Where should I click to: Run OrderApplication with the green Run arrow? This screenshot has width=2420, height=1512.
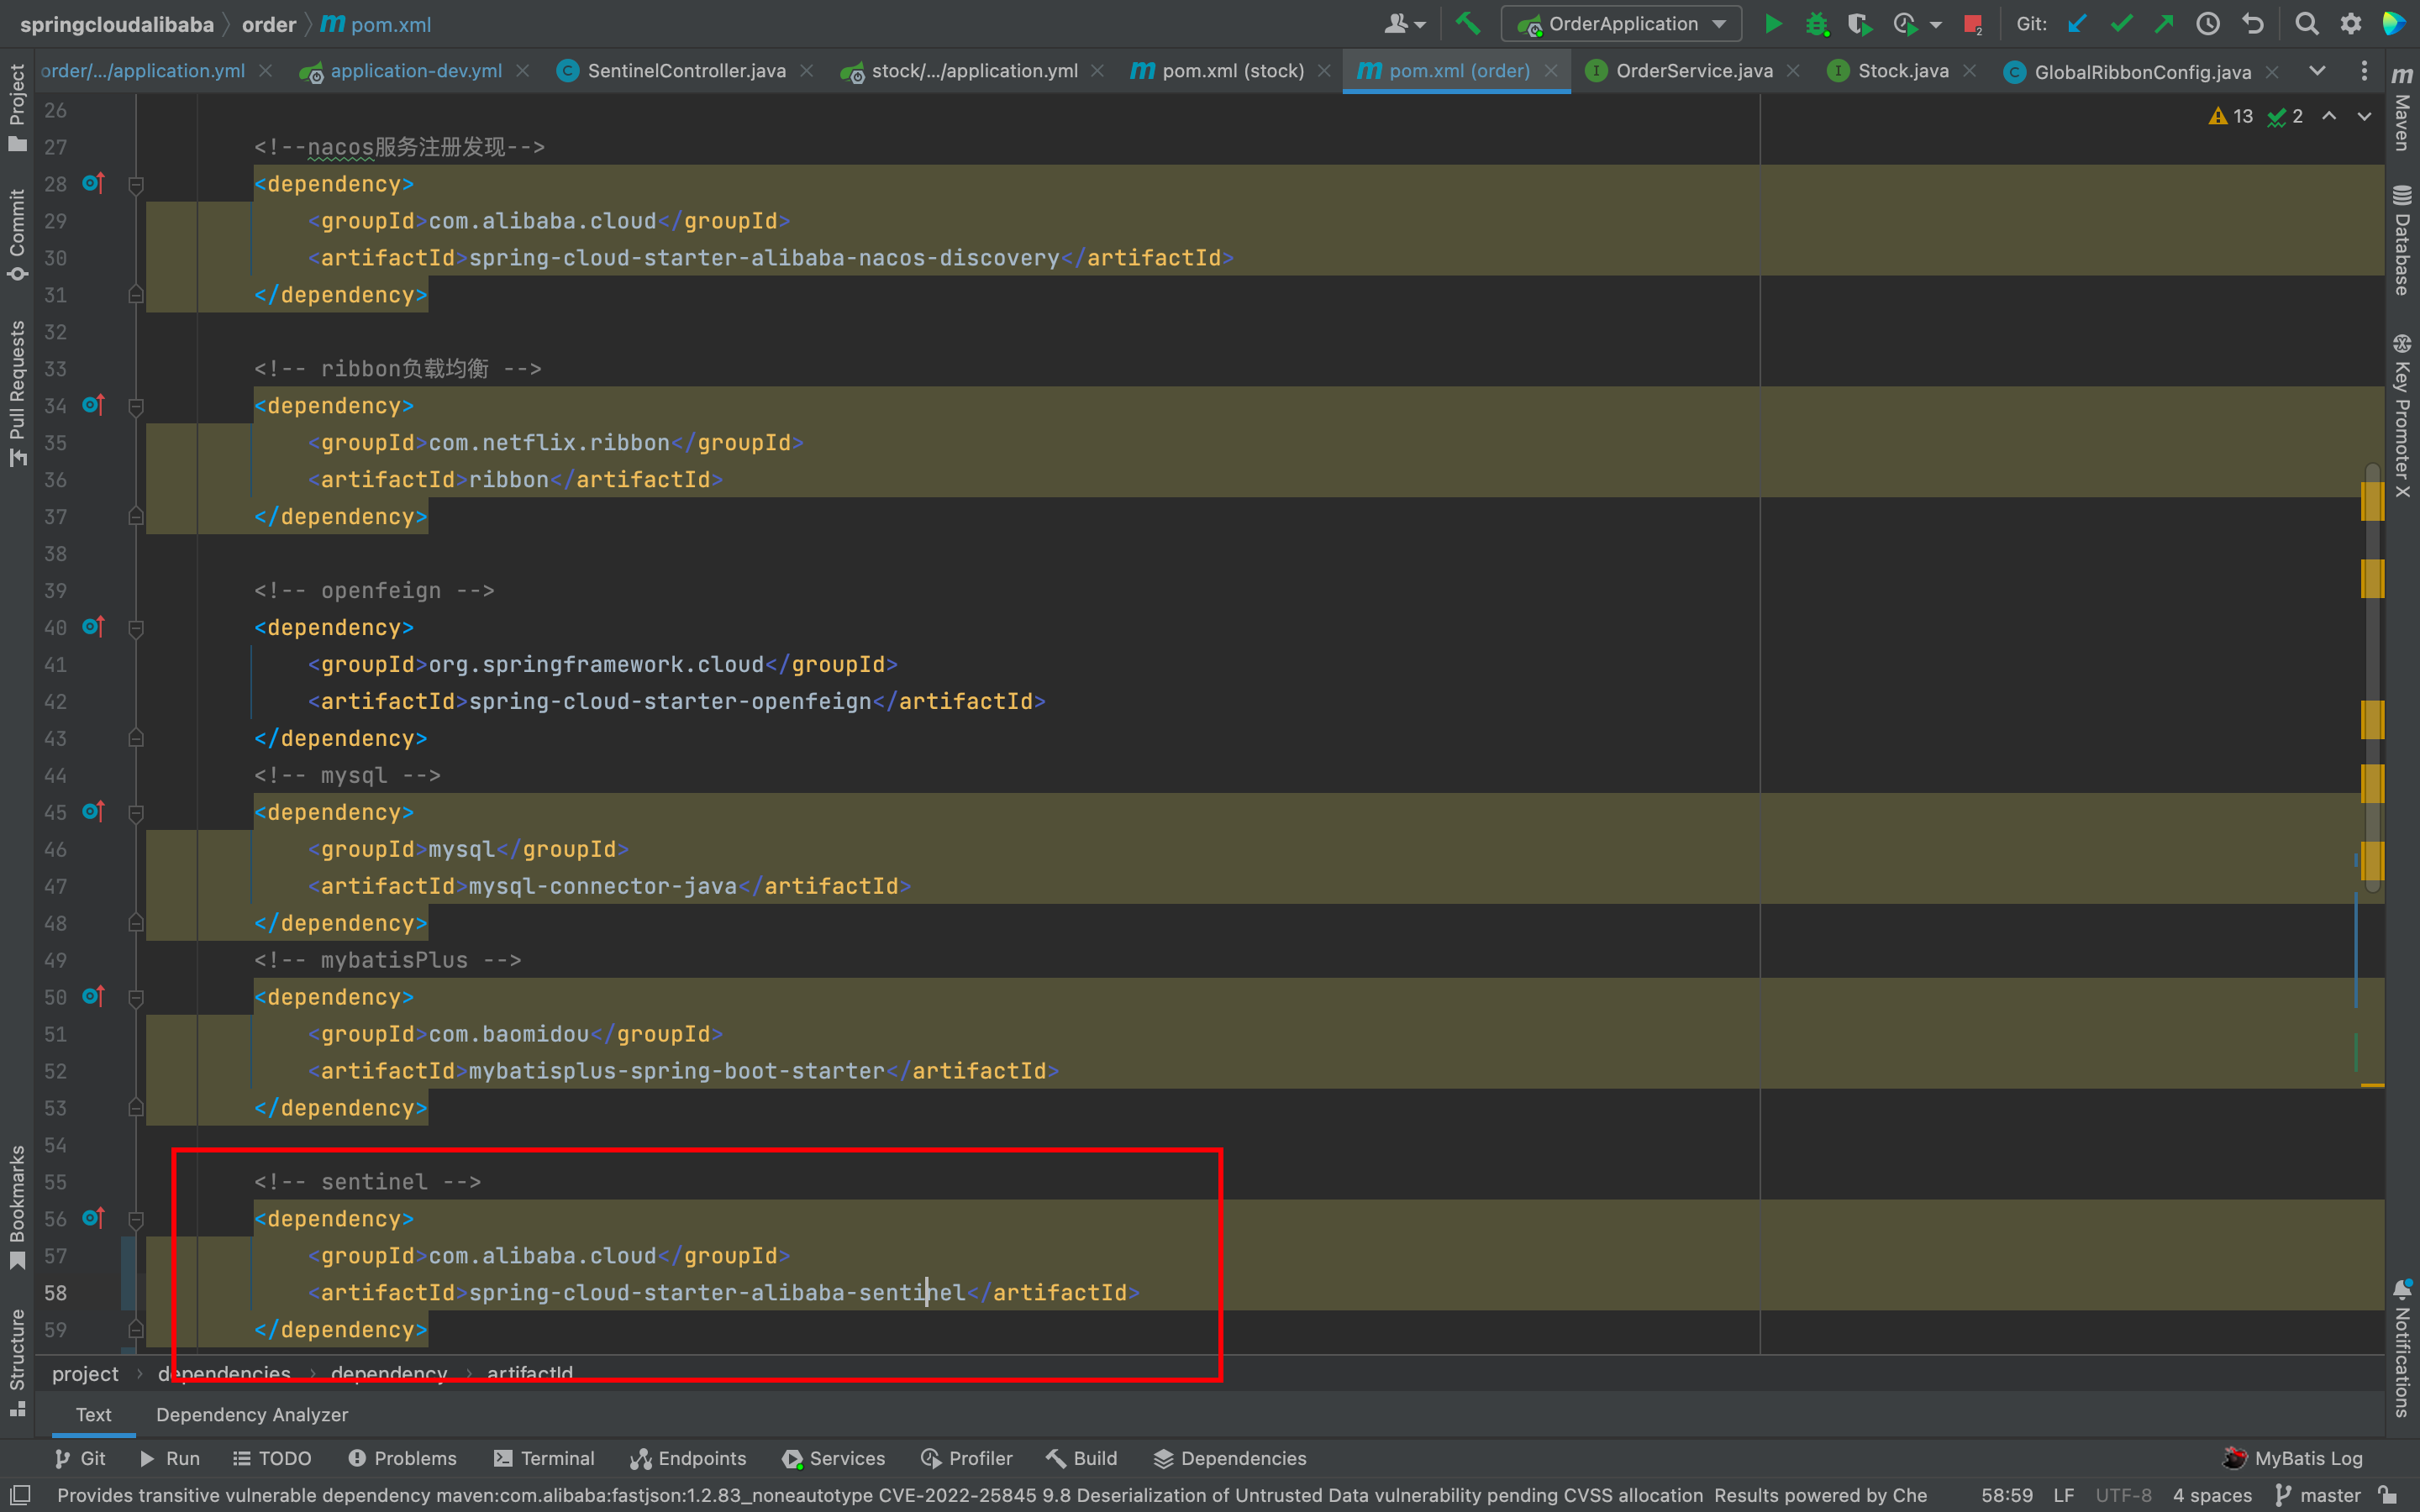pos(1773,23)
